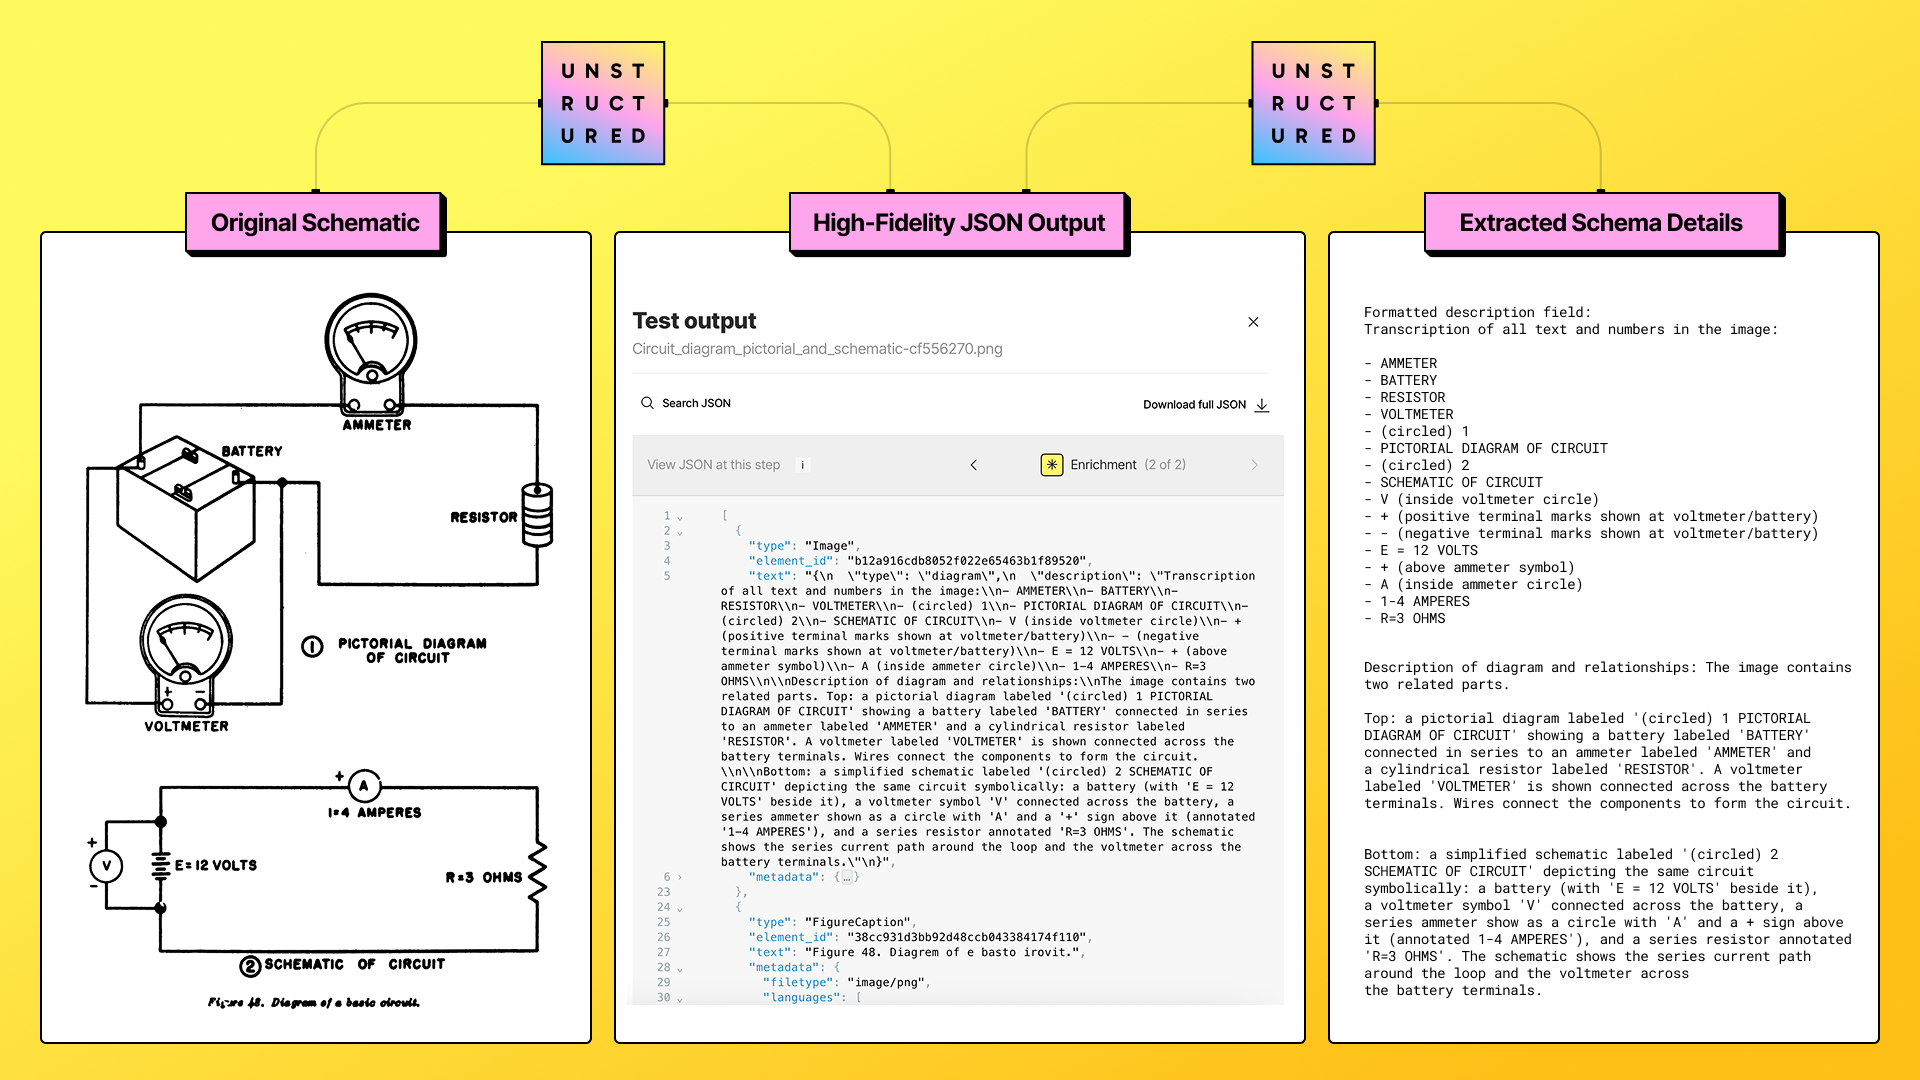This screenshot has height=1080, width=1920.
Task: Click the Extracted Schema Details label
Action: (x=1600, y=223)
